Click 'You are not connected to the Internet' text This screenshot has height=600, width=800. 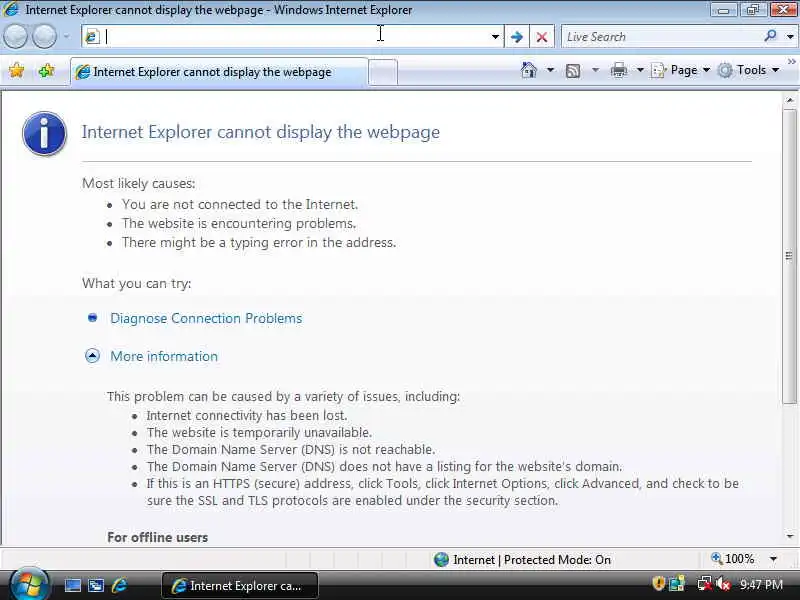tap(240, 204)
